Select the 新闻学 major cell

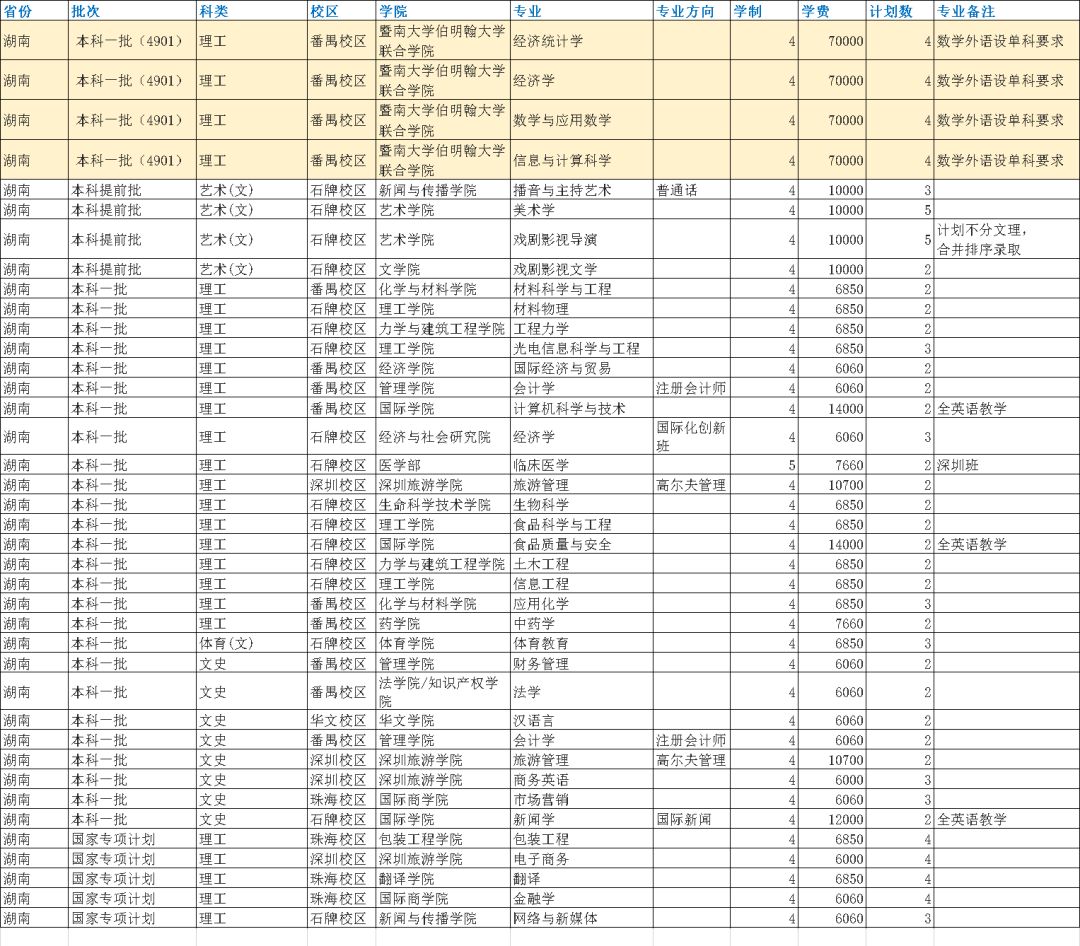point(581,820)
